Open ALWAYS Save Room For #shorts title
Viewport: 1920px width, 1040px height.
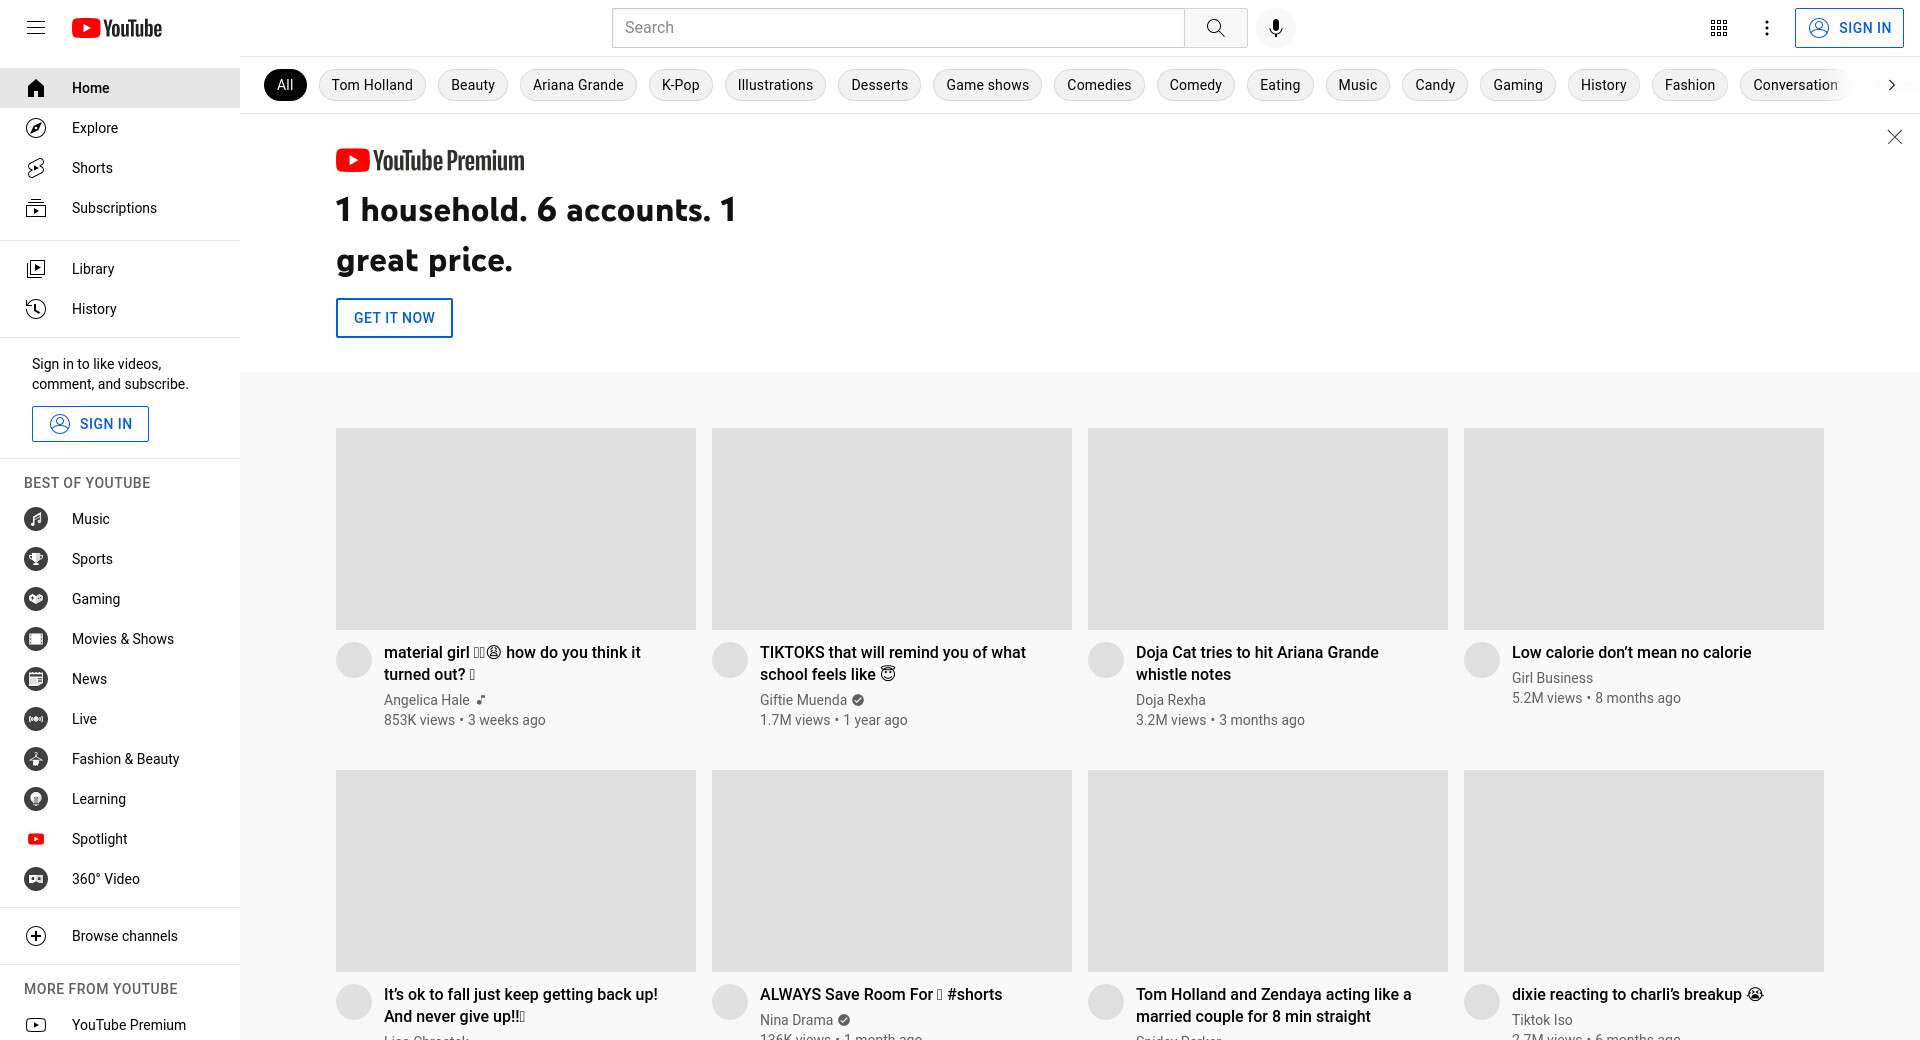tap(881, 994)
